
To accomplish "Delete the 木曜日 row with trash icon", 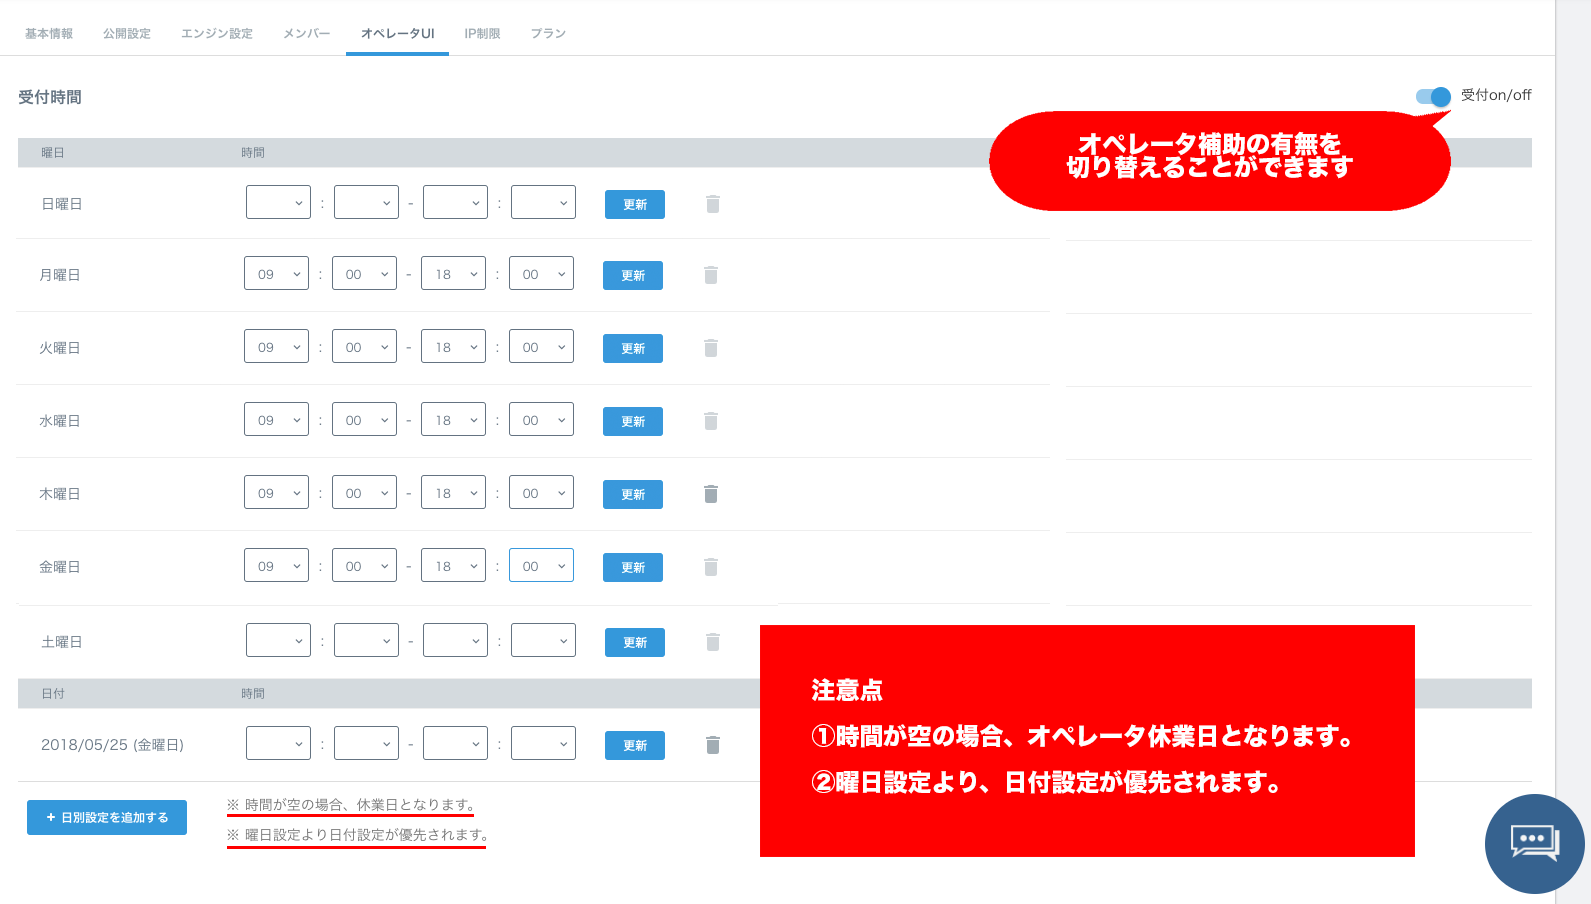I will point(711,494).
